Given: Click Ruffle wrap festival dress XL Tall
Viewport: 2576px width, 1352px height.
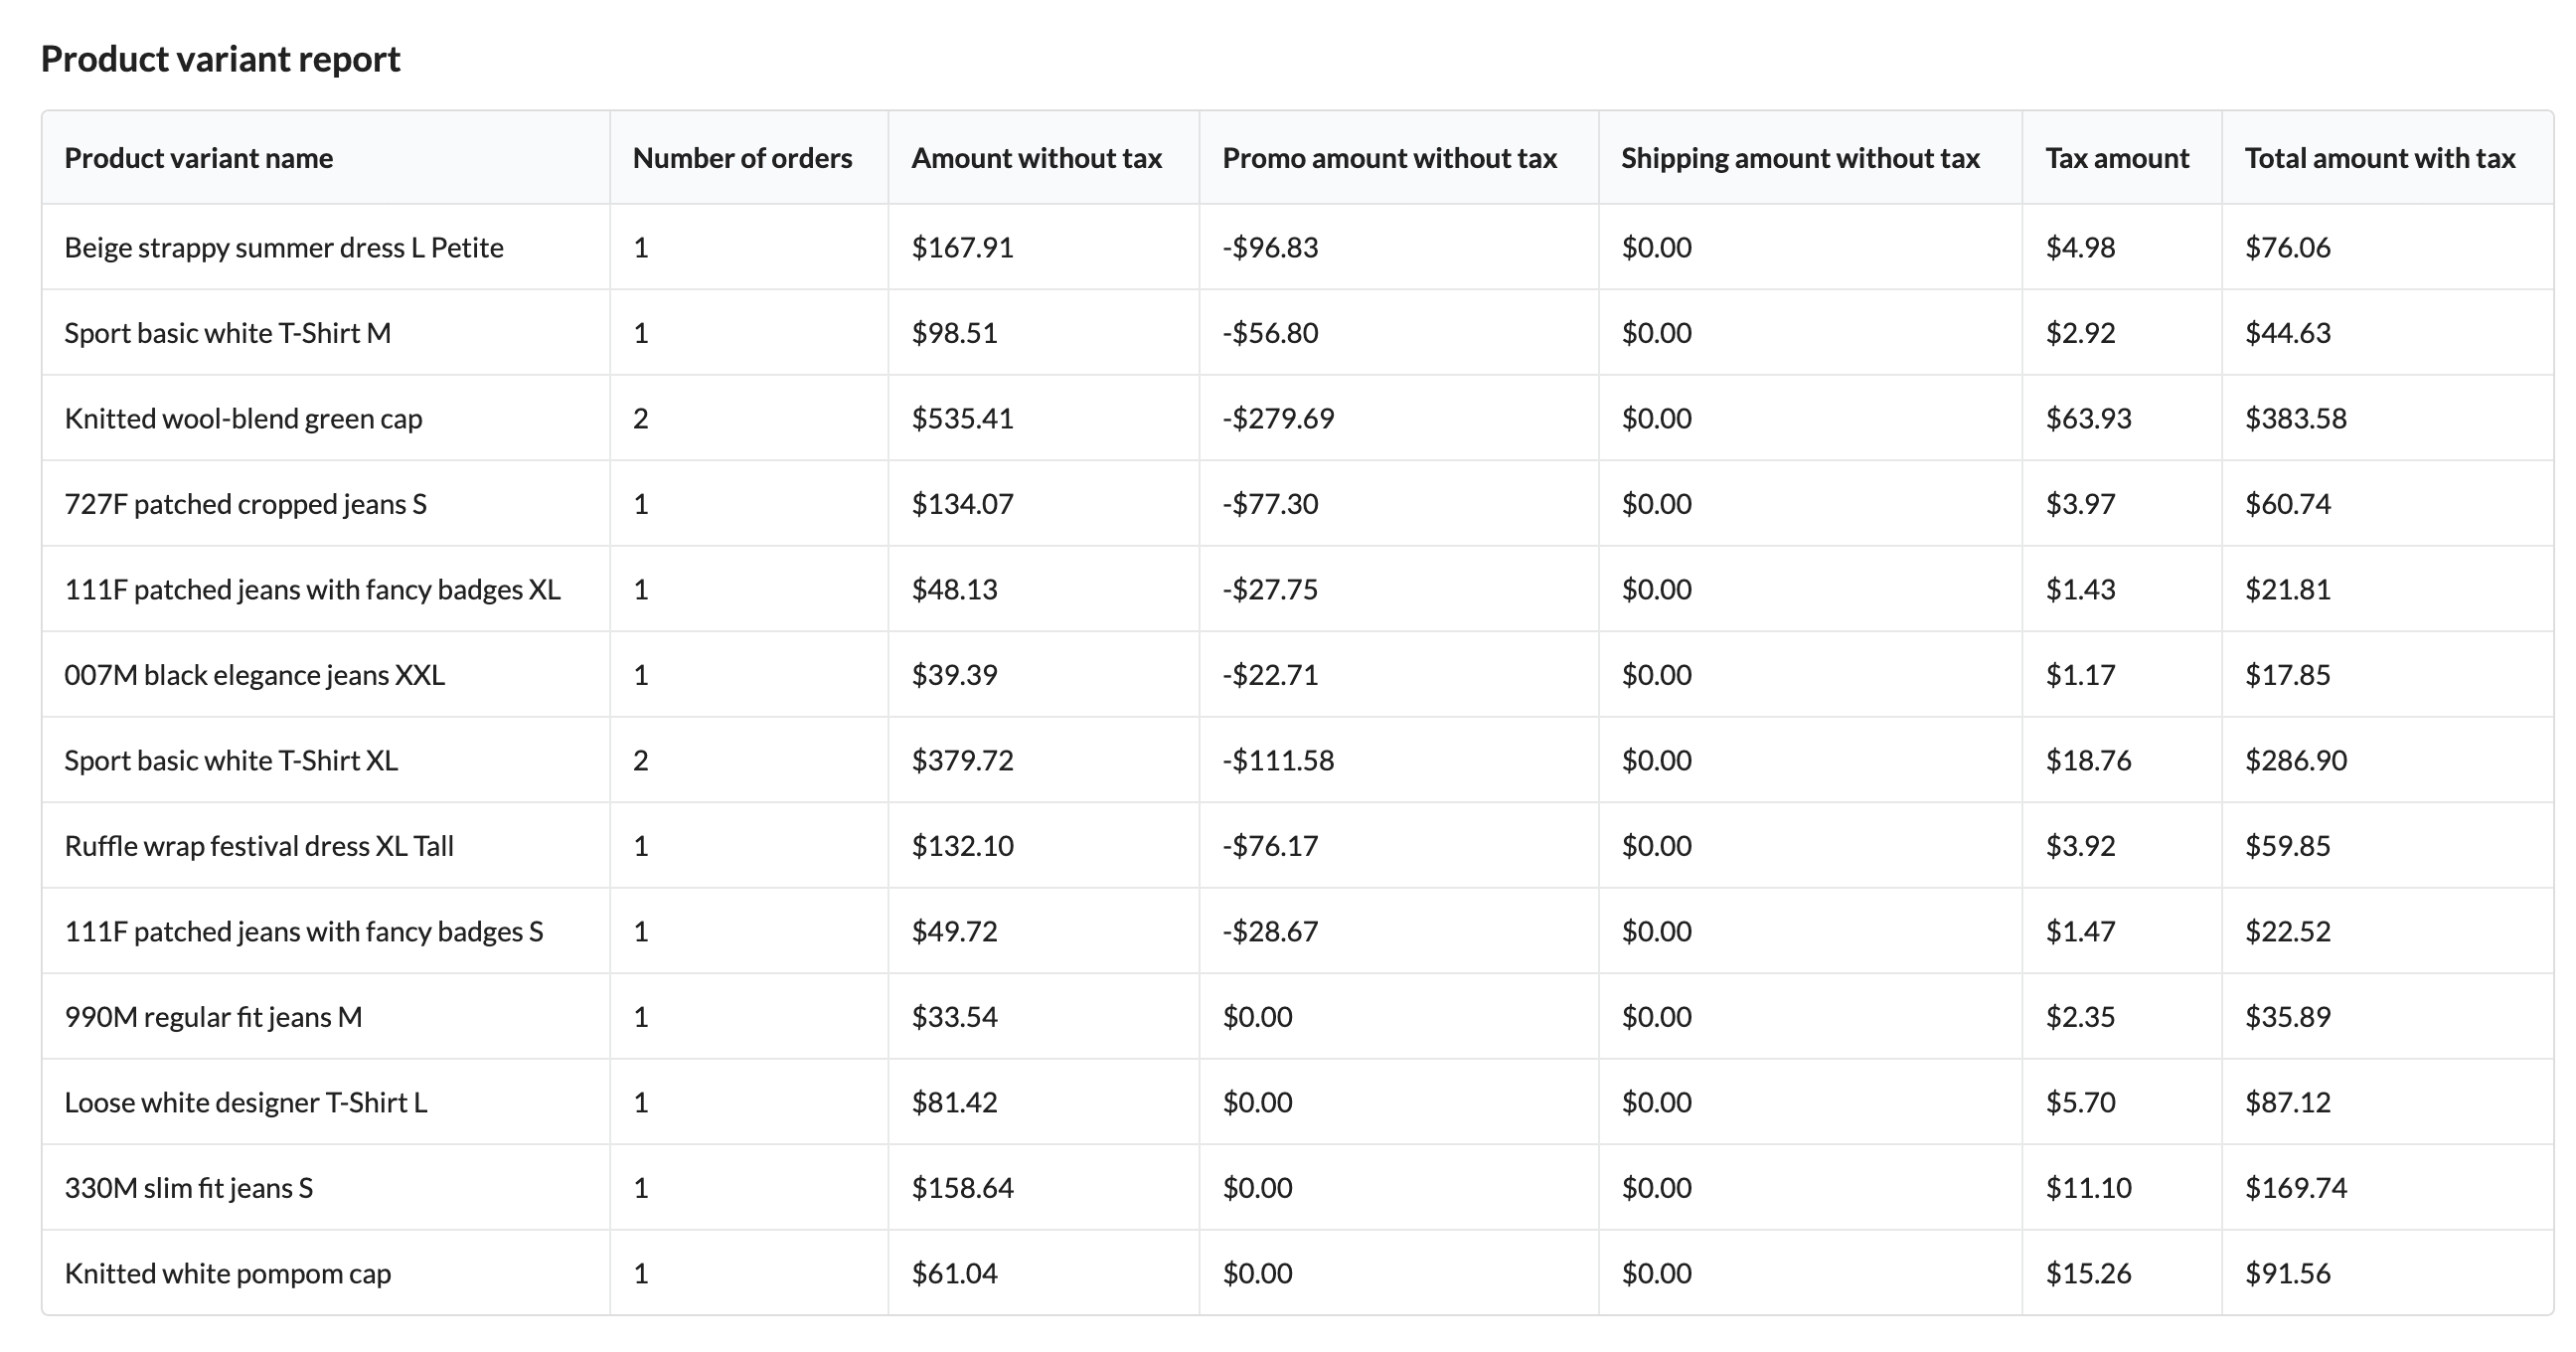Looking at the screenshot, I should pos(258,846).
